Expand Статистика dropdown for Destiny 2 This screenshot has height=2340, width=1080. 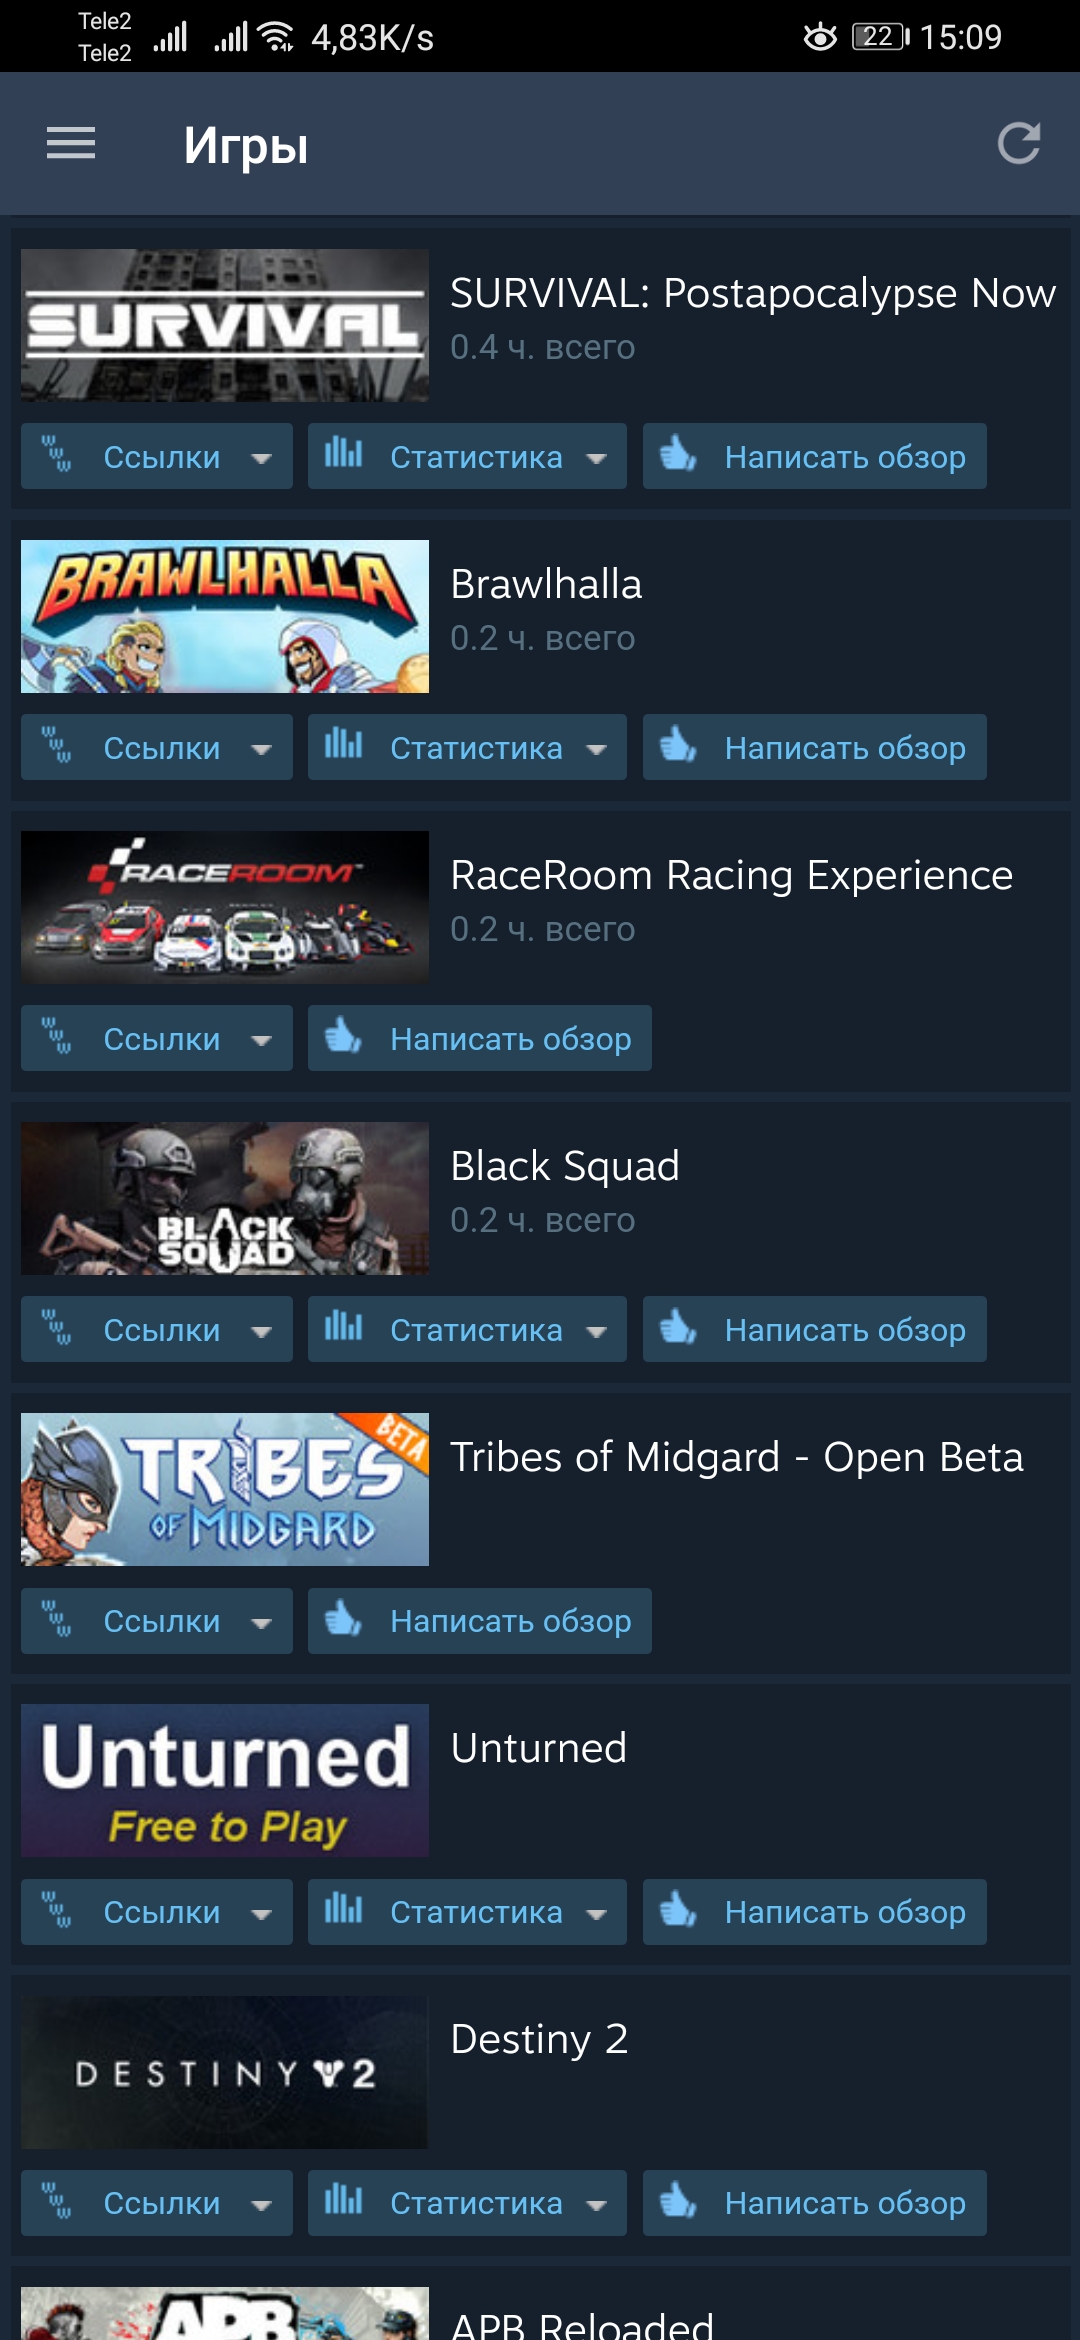(x=467, y=2203)
